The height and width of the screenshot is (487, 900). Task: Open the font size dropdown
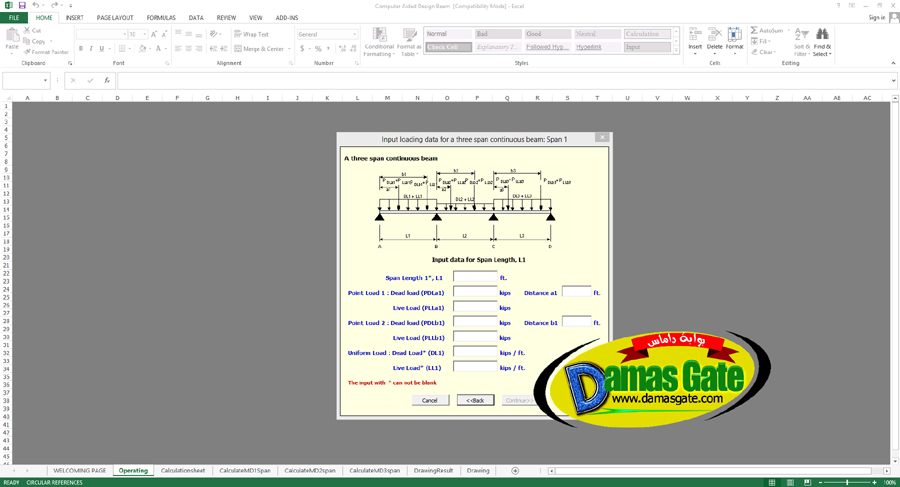click(144, 34)
